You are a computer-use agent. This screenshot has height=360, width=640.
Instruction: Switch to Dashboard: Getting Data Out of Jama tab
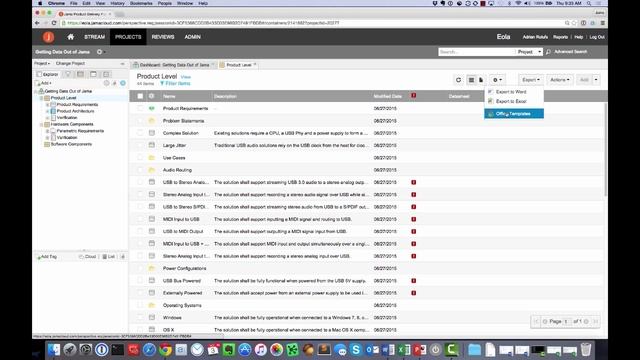click(173, 65)
